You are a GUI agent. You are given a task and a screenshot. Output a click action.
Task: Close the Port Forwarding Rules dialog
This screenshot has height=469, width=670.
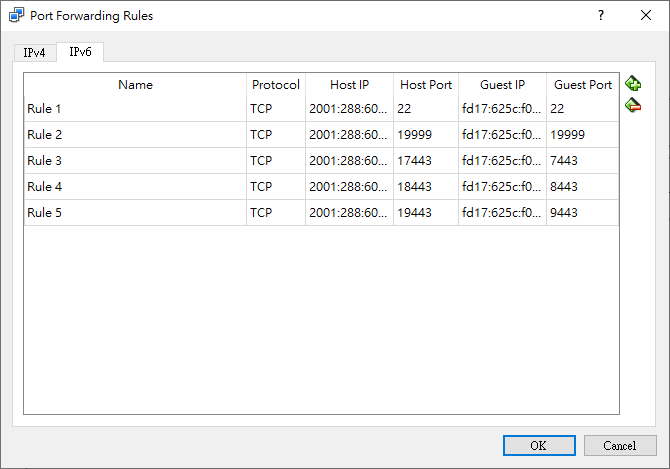click(x=646, y=16)
